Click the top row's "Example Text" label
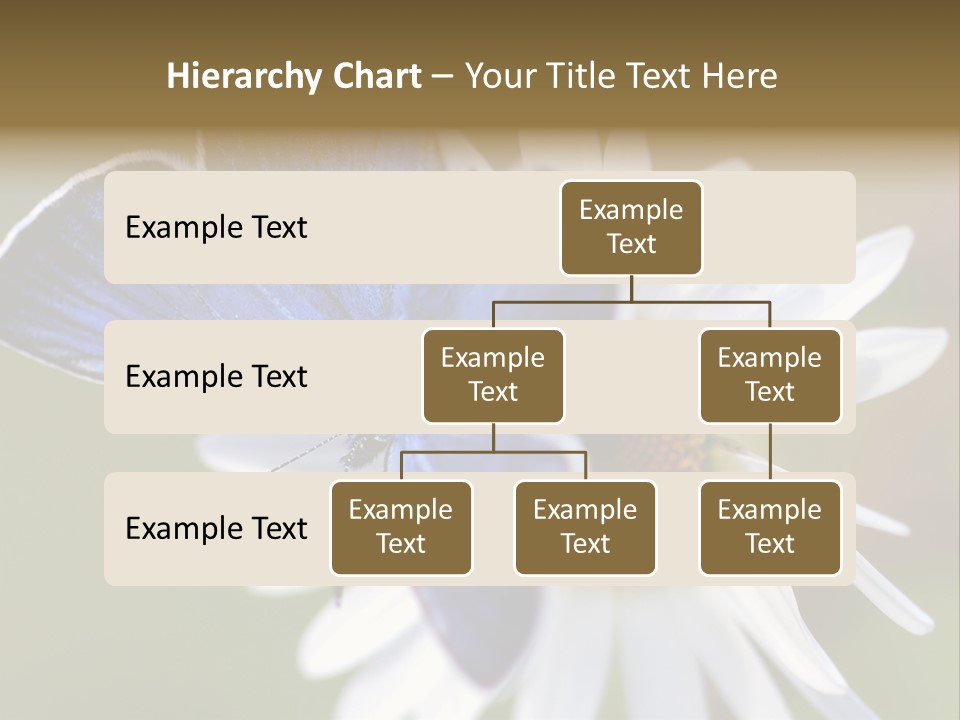This screenshot has height=720, width=960. coord(216,227)
